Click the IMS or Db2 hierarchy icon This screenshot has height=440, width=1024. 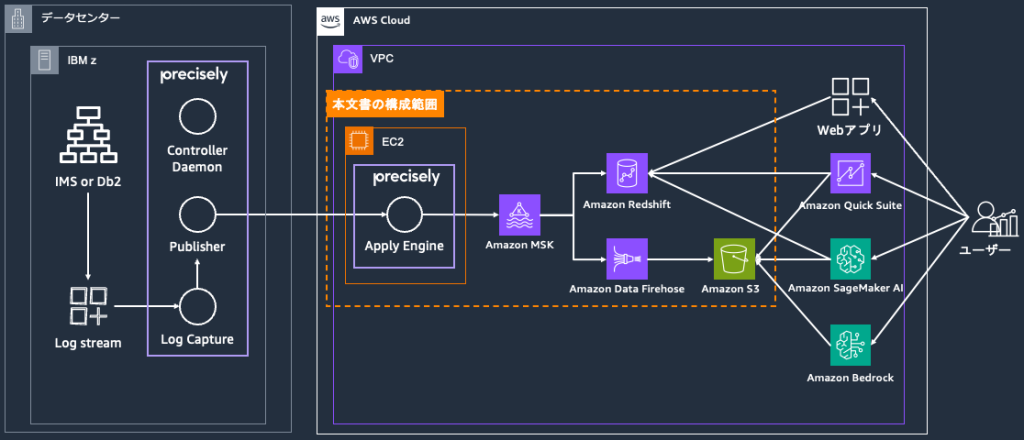86,134
